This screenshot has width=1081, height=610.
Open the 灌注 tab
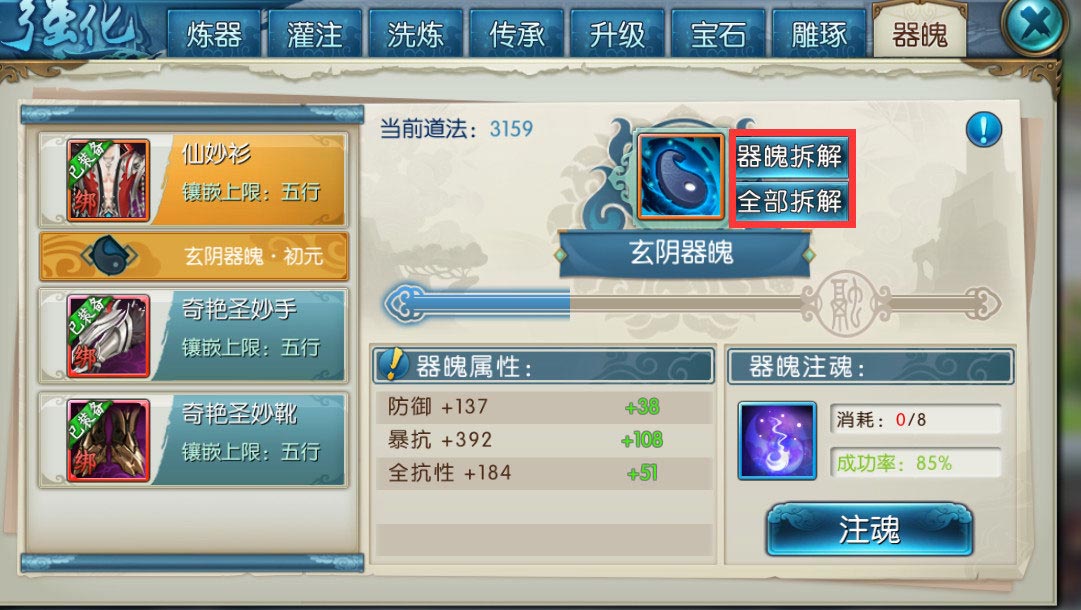pos(314,34)
